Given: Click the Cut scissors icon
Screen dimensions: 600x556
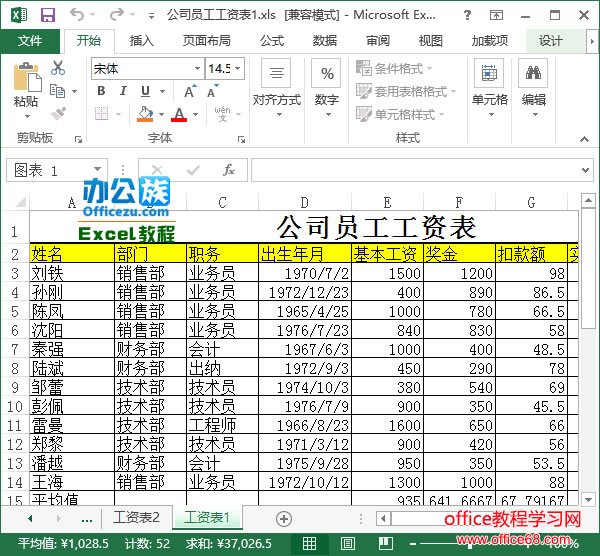Looking at the screenshot, I should coord(58,68).
